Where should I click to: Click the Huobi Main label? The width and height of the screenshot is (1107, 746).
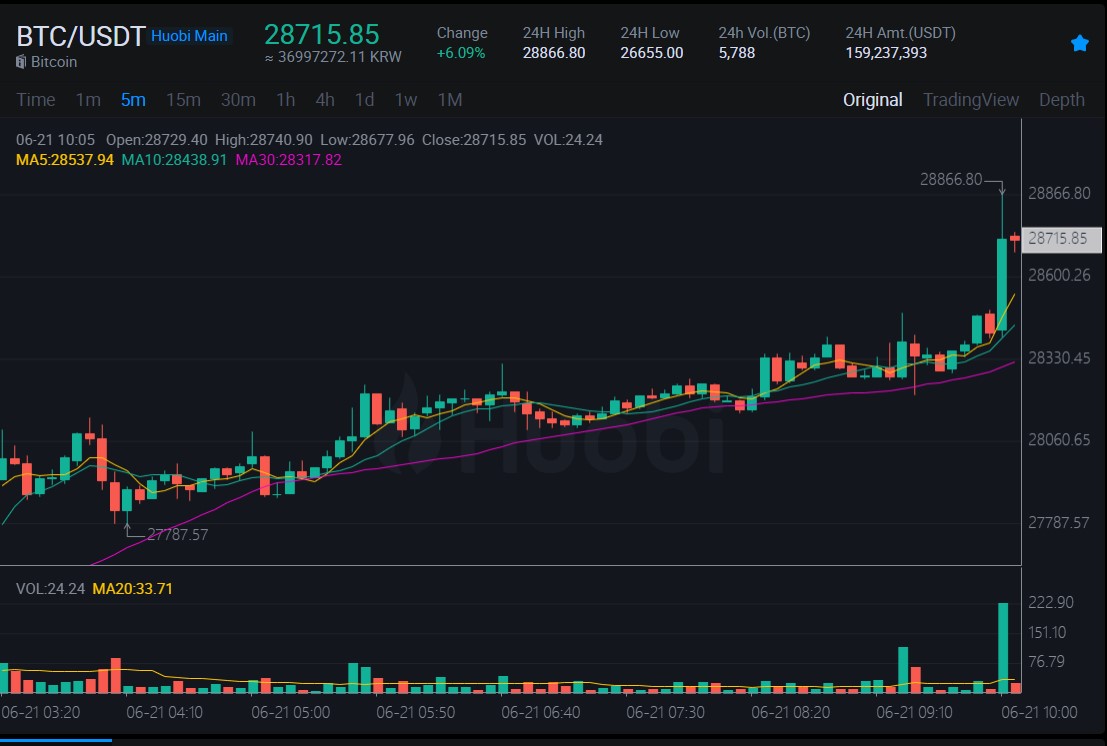click(x=189, y=36)
